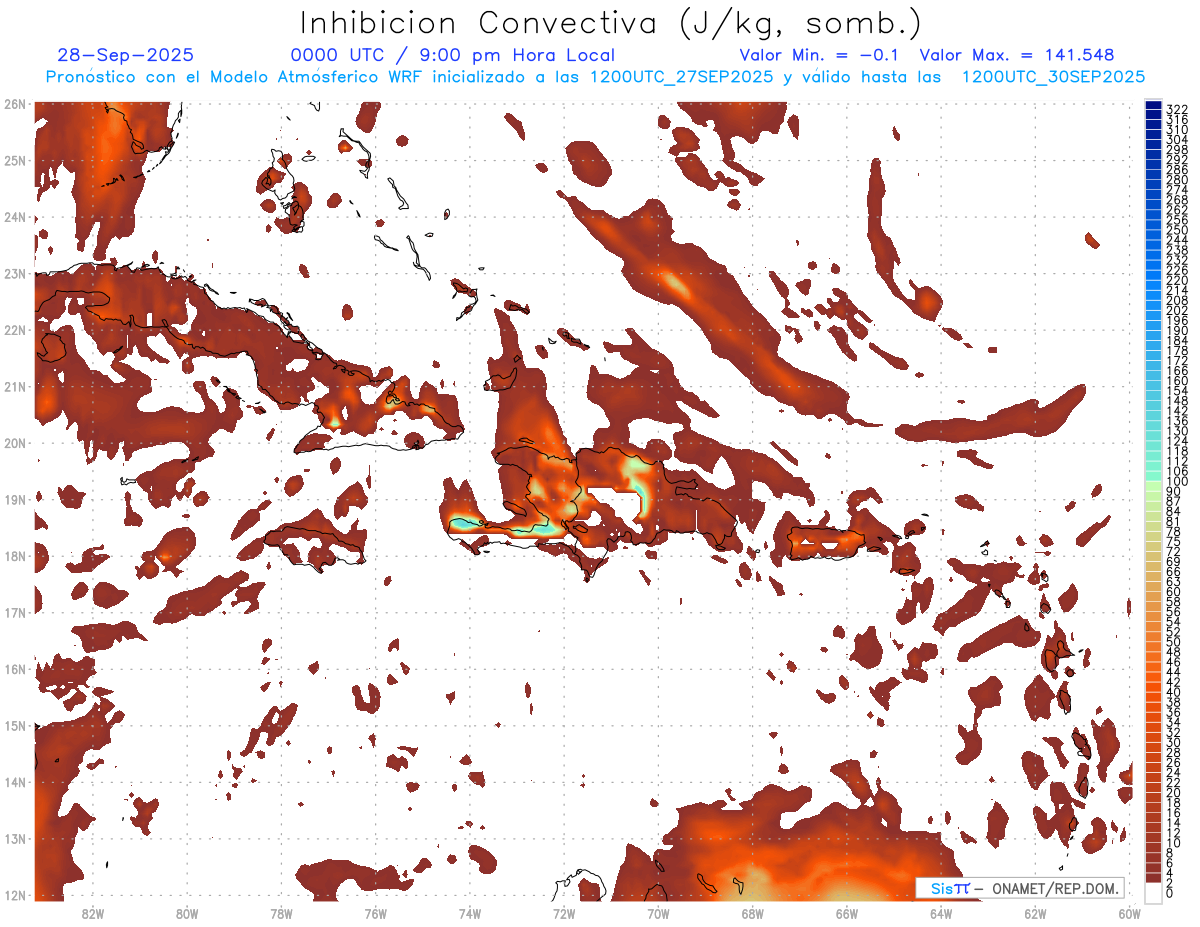Click the 14N latitude label
The image size is (1200, 927).
[x=14, y=782]
